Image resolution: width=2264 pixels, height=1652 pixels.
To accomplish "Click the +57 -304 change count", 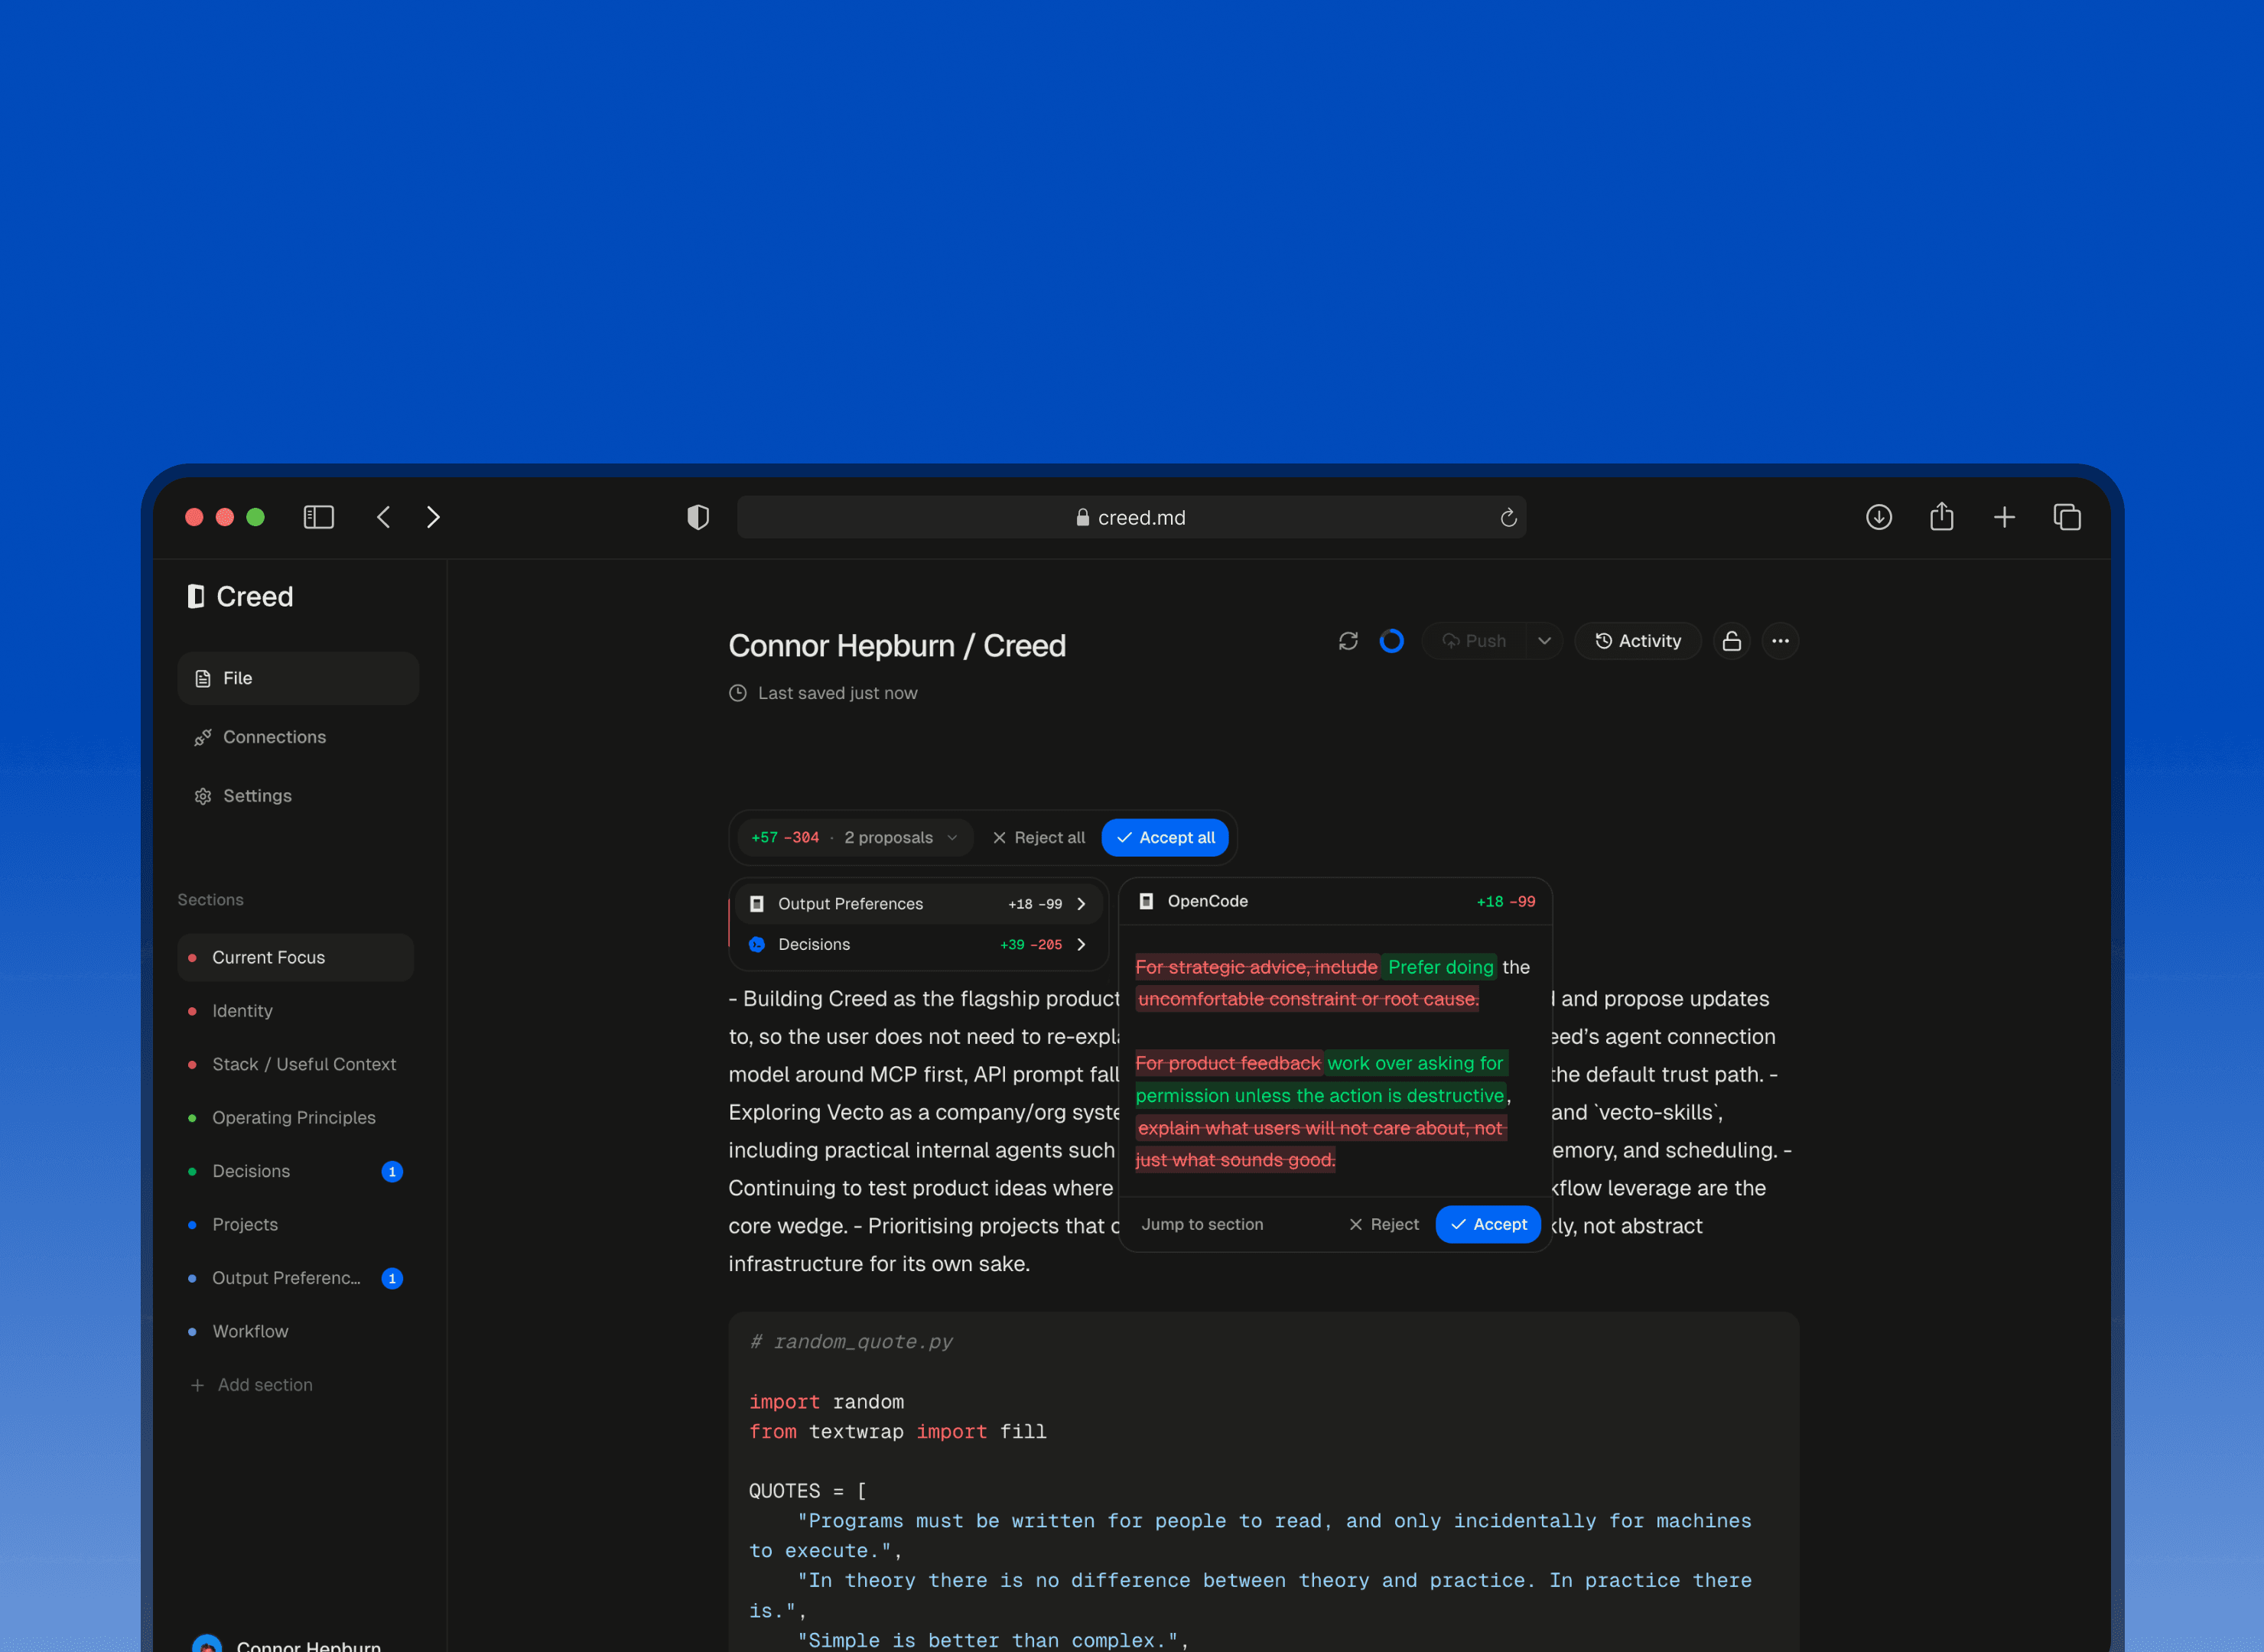I will 785,838.
